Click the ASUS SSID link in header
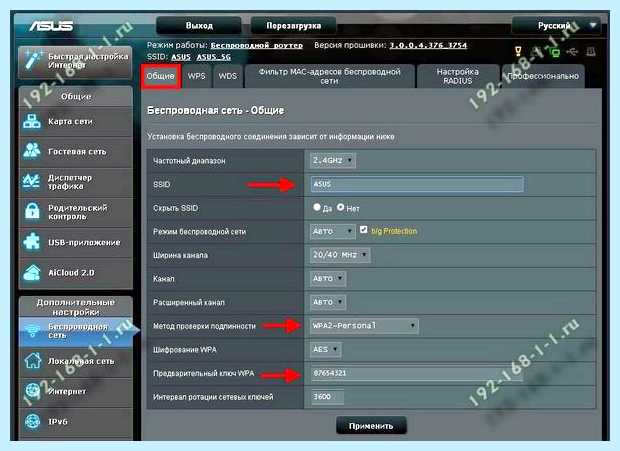The width and height of the screenshot is (620, 451). click(x=181, y=57)
